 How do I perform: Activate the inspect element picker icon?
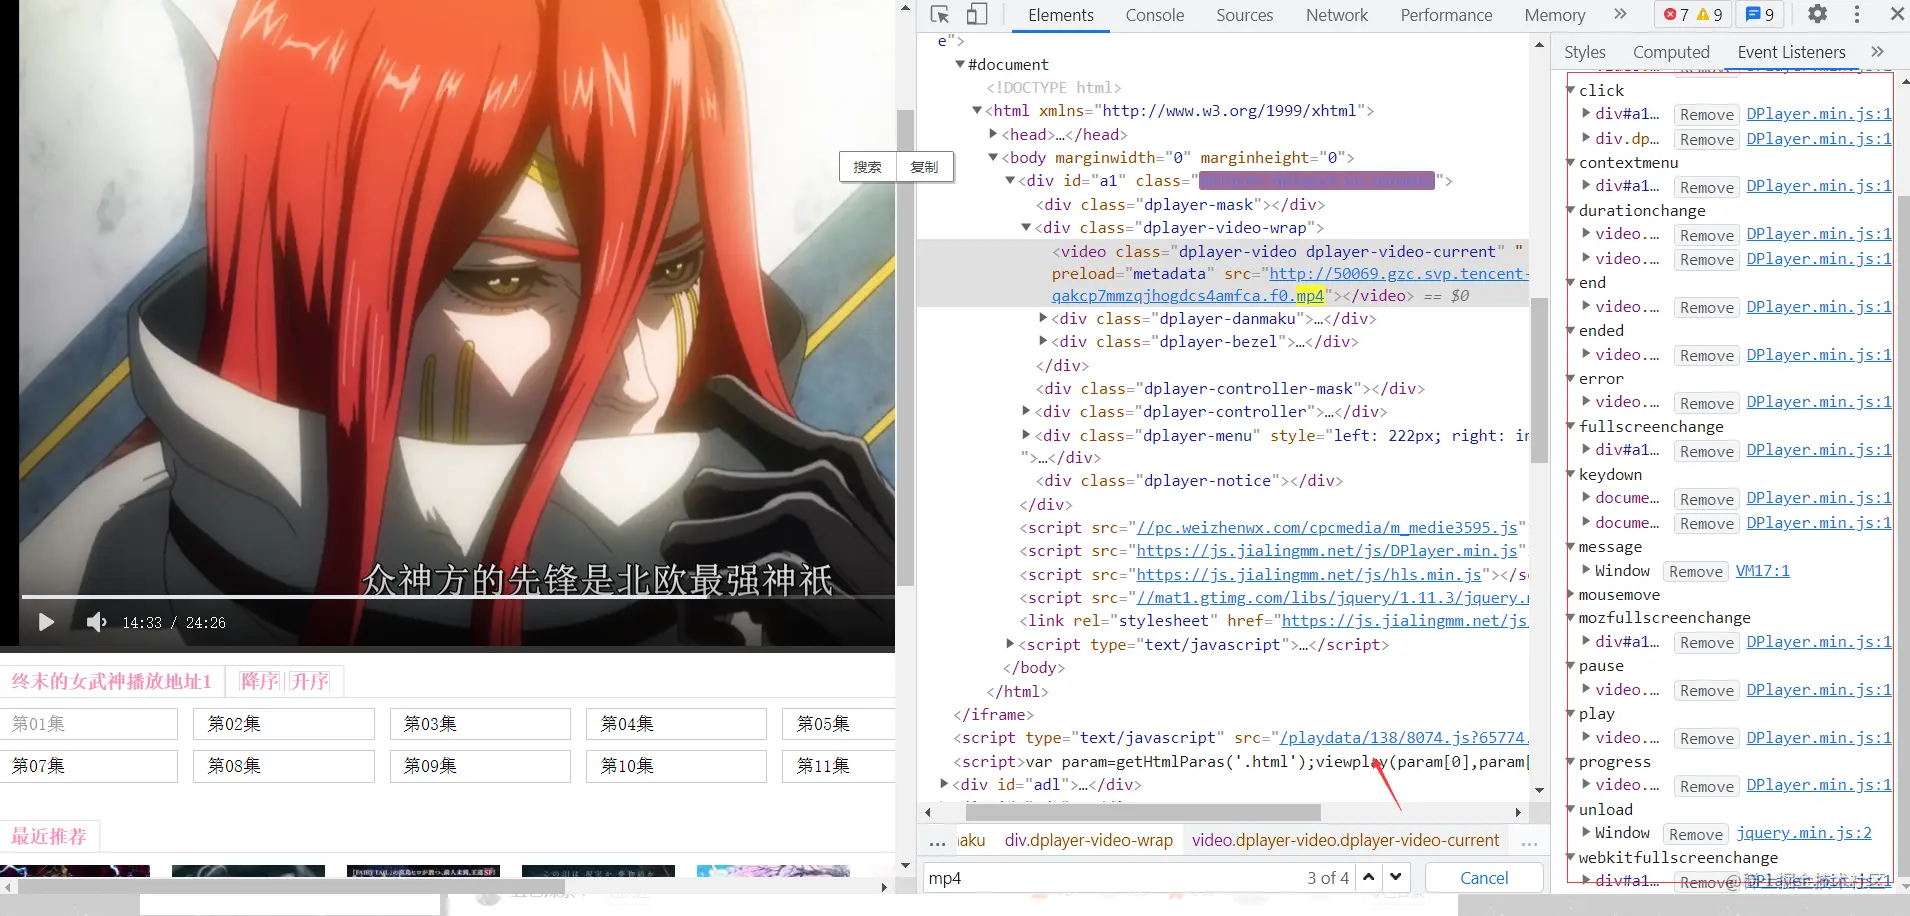(x=939, y=14)
